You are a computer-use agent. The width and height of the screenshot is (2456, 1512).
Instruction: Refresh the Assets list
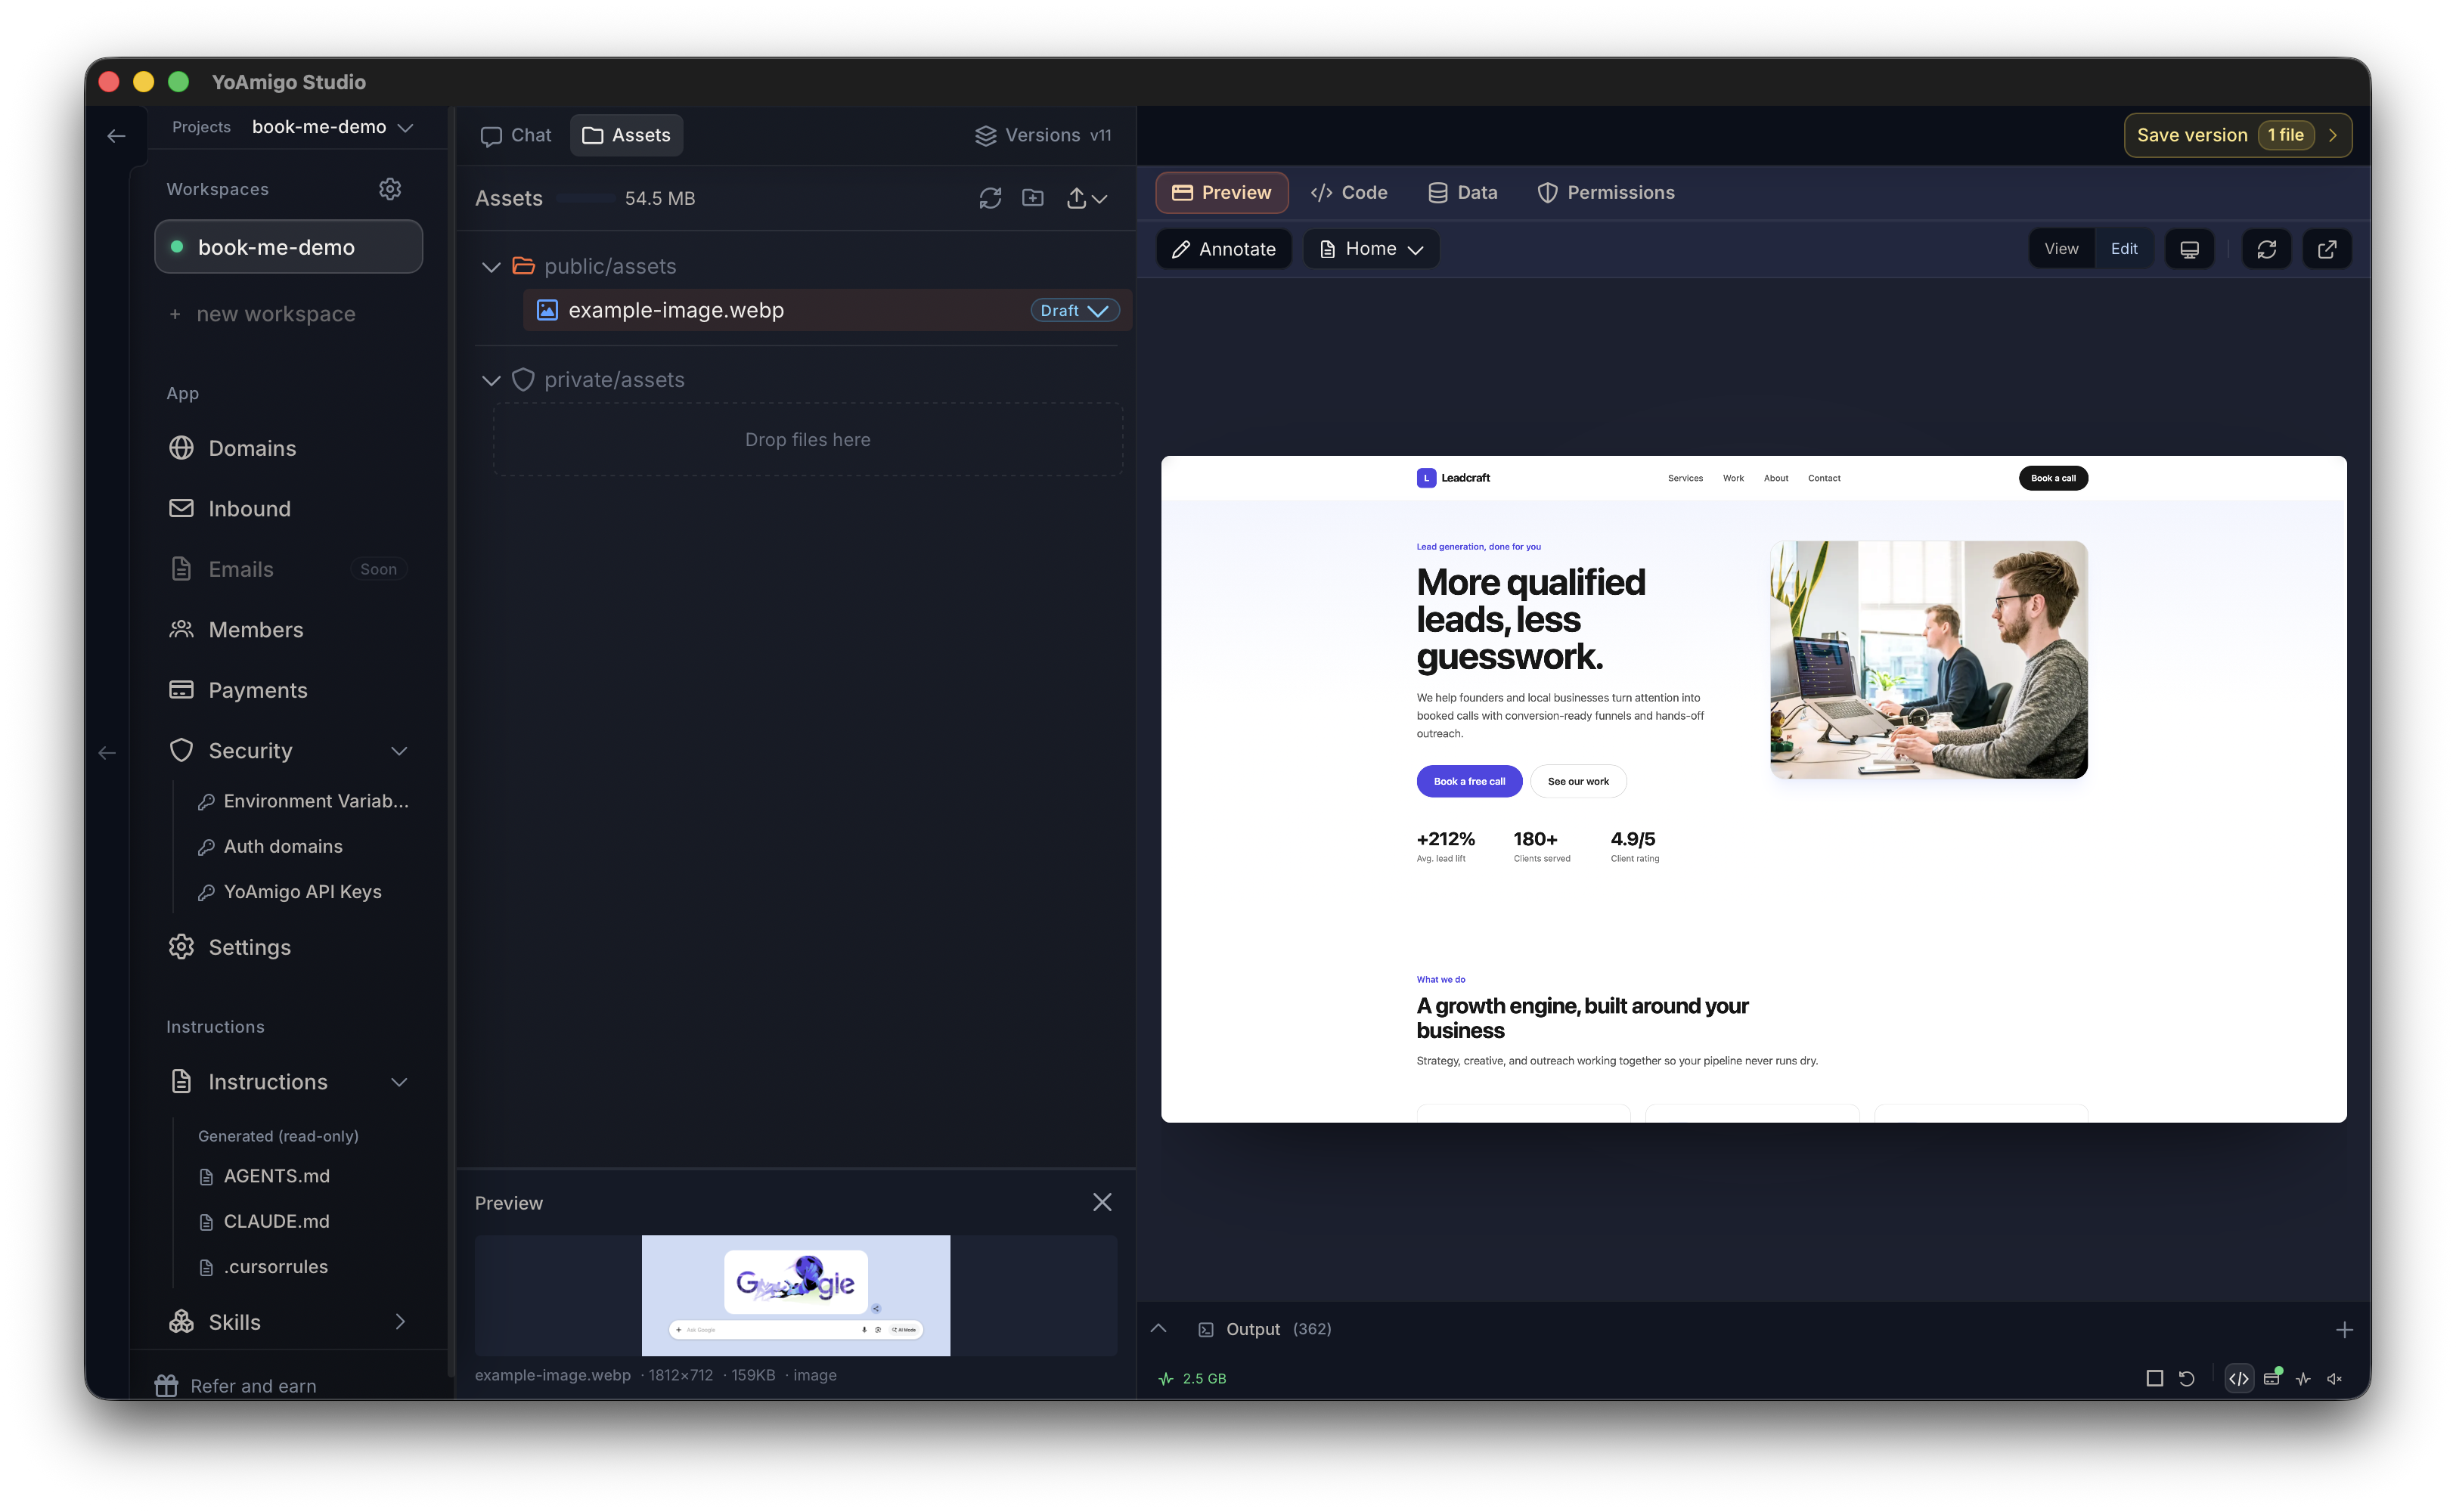990,198
